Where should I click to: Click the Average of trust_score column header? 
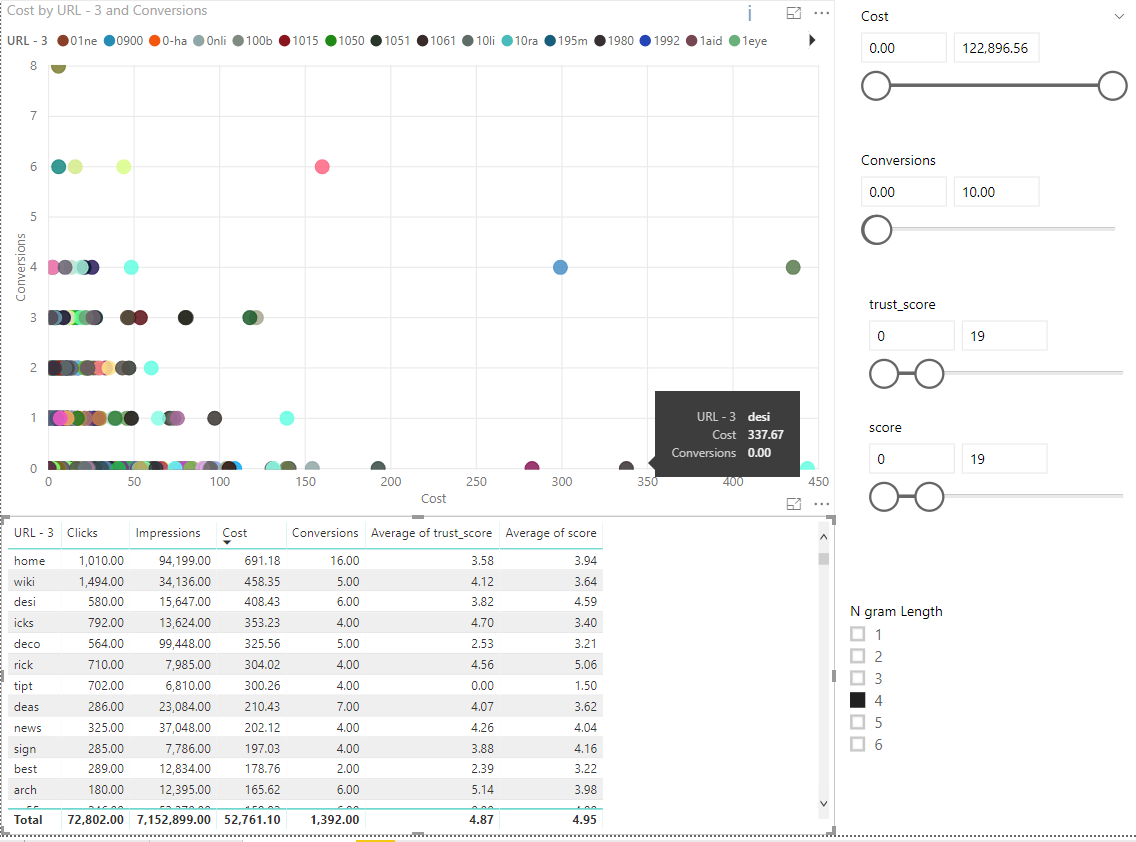point(431,533)
